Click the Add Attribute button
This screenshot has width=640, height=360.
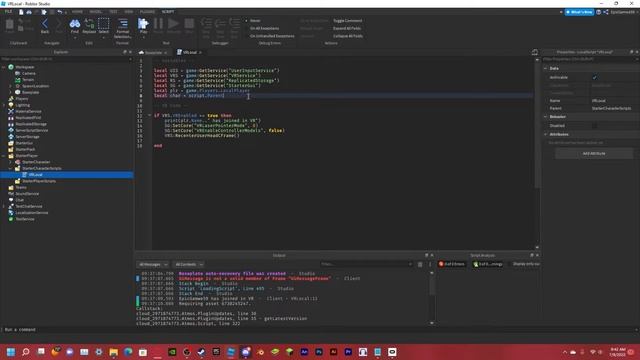(594, 153)
